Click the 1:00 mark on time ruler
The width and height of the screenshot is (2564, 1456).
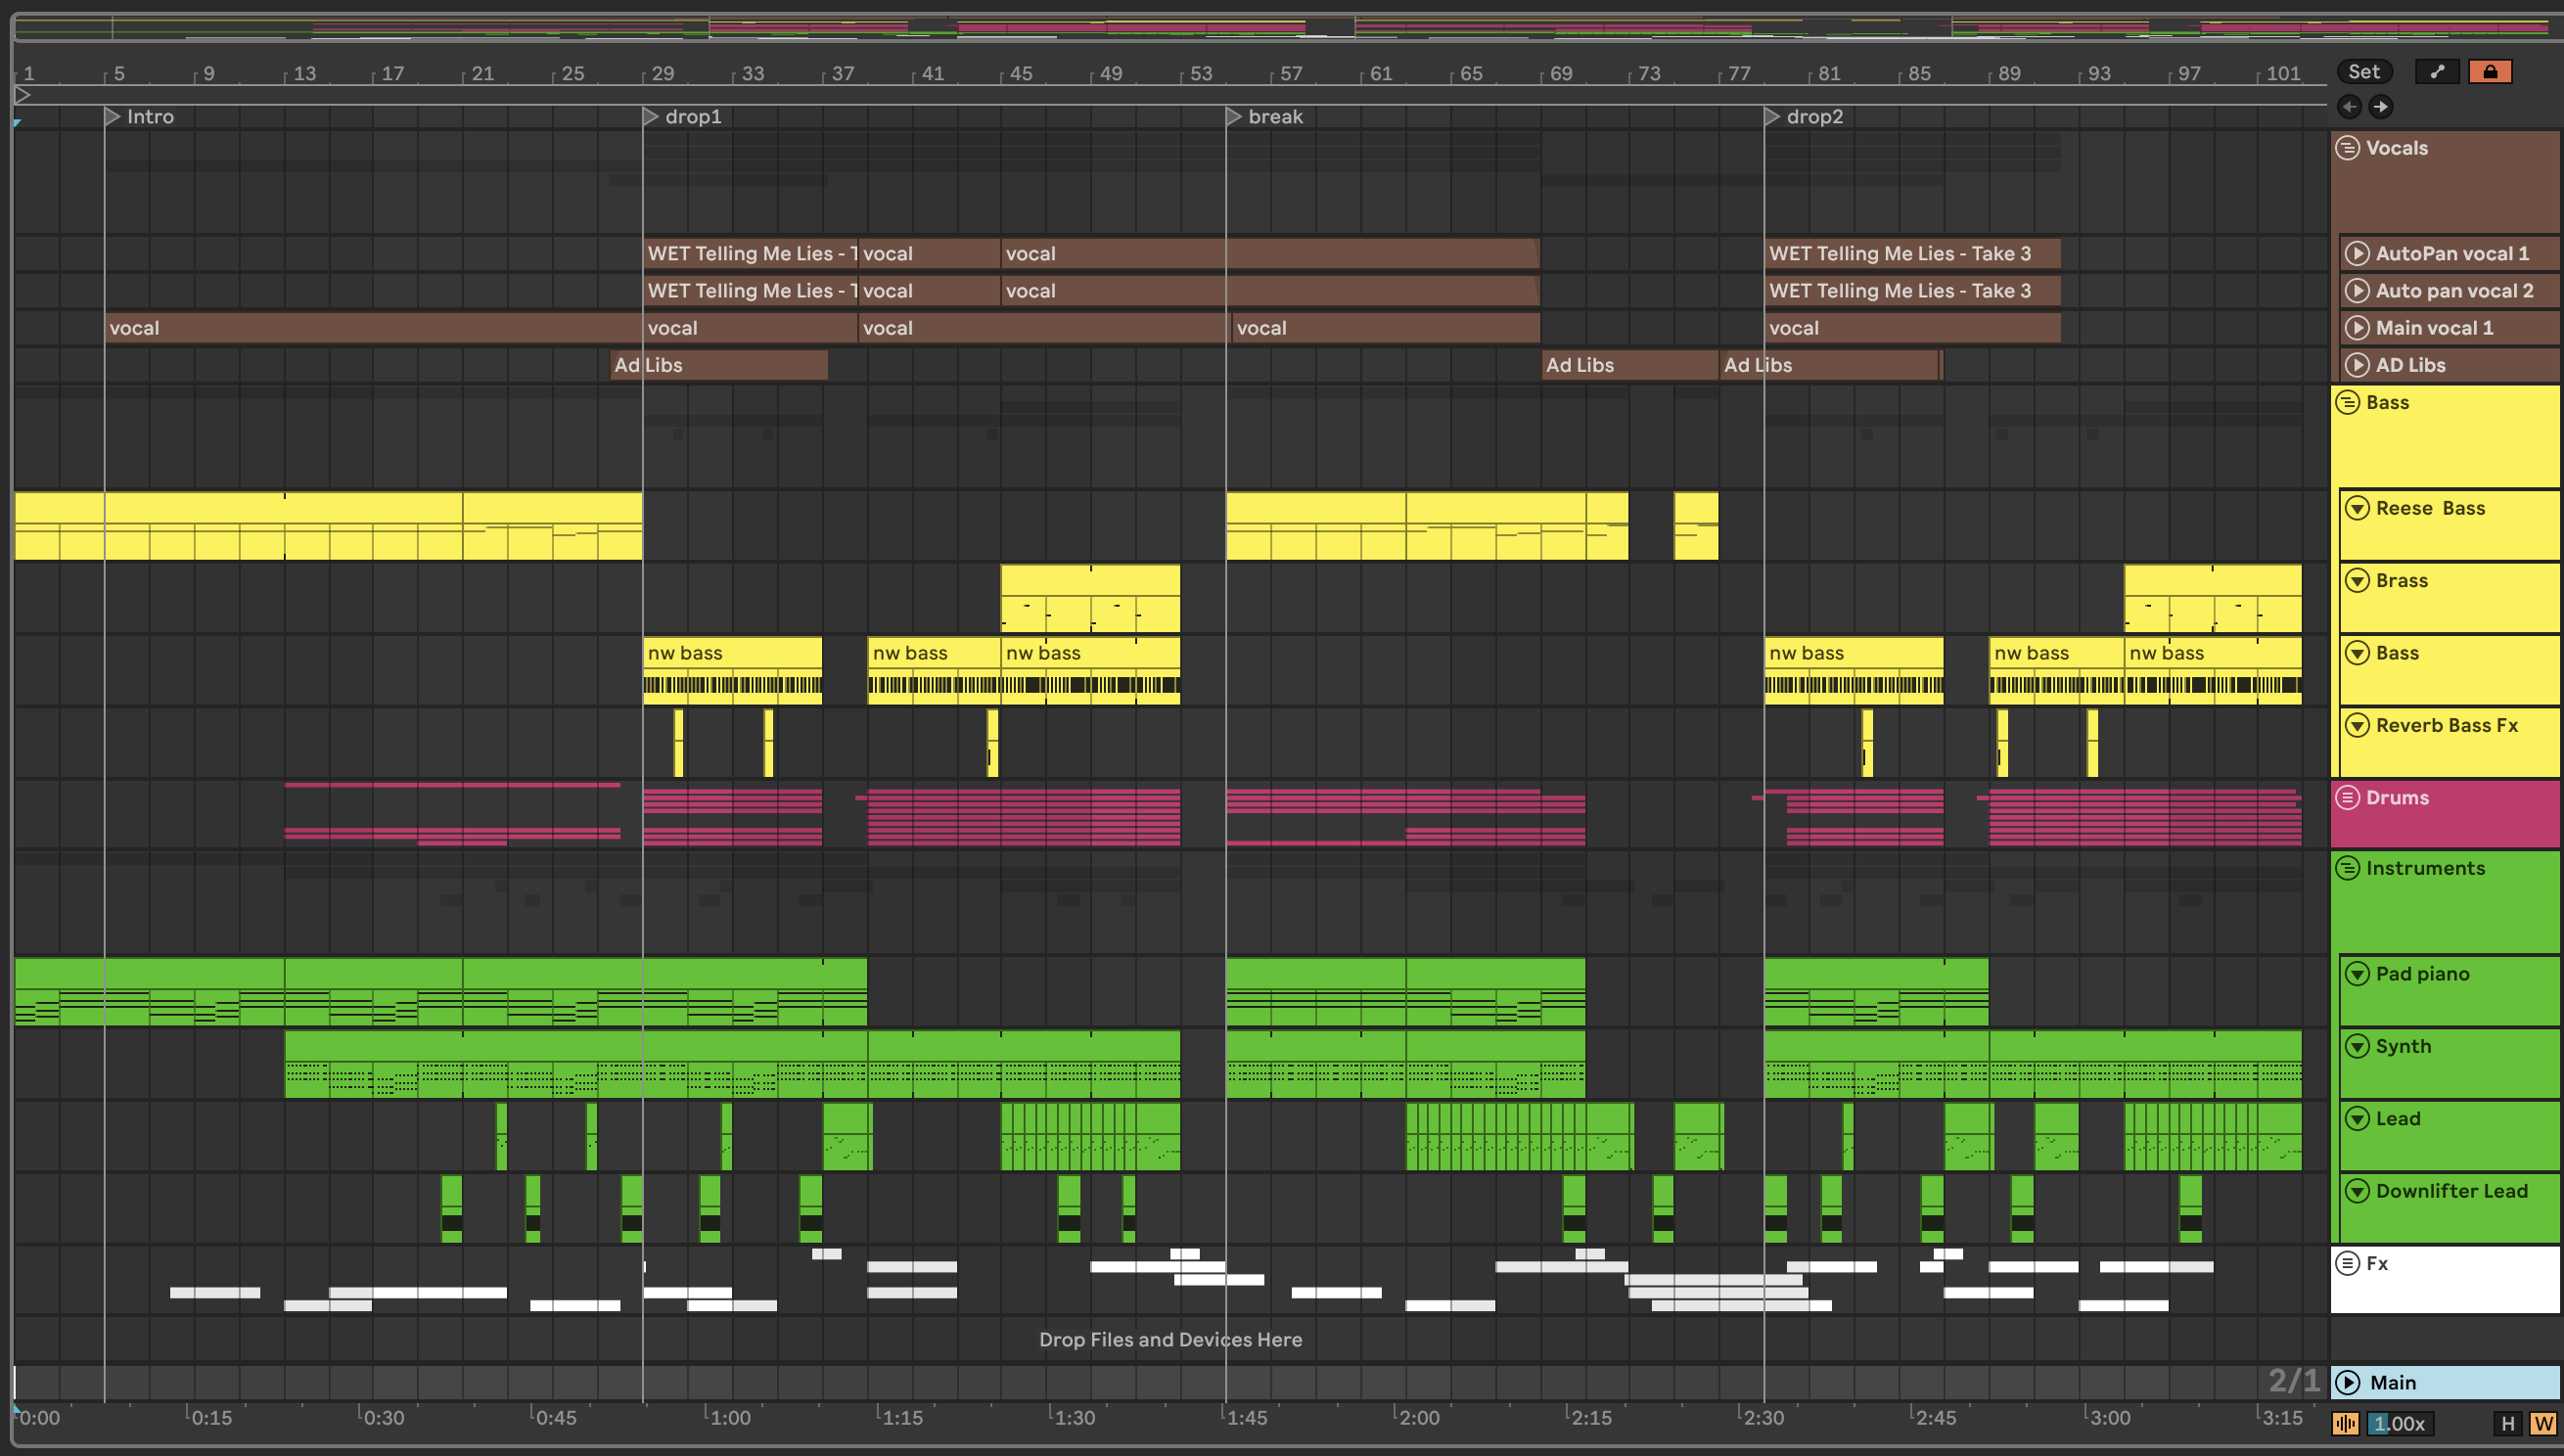pos(729,1418)
